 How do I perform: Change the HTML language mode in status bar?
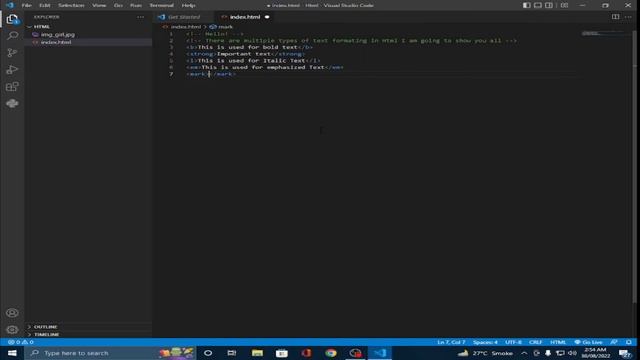(558, 342)
